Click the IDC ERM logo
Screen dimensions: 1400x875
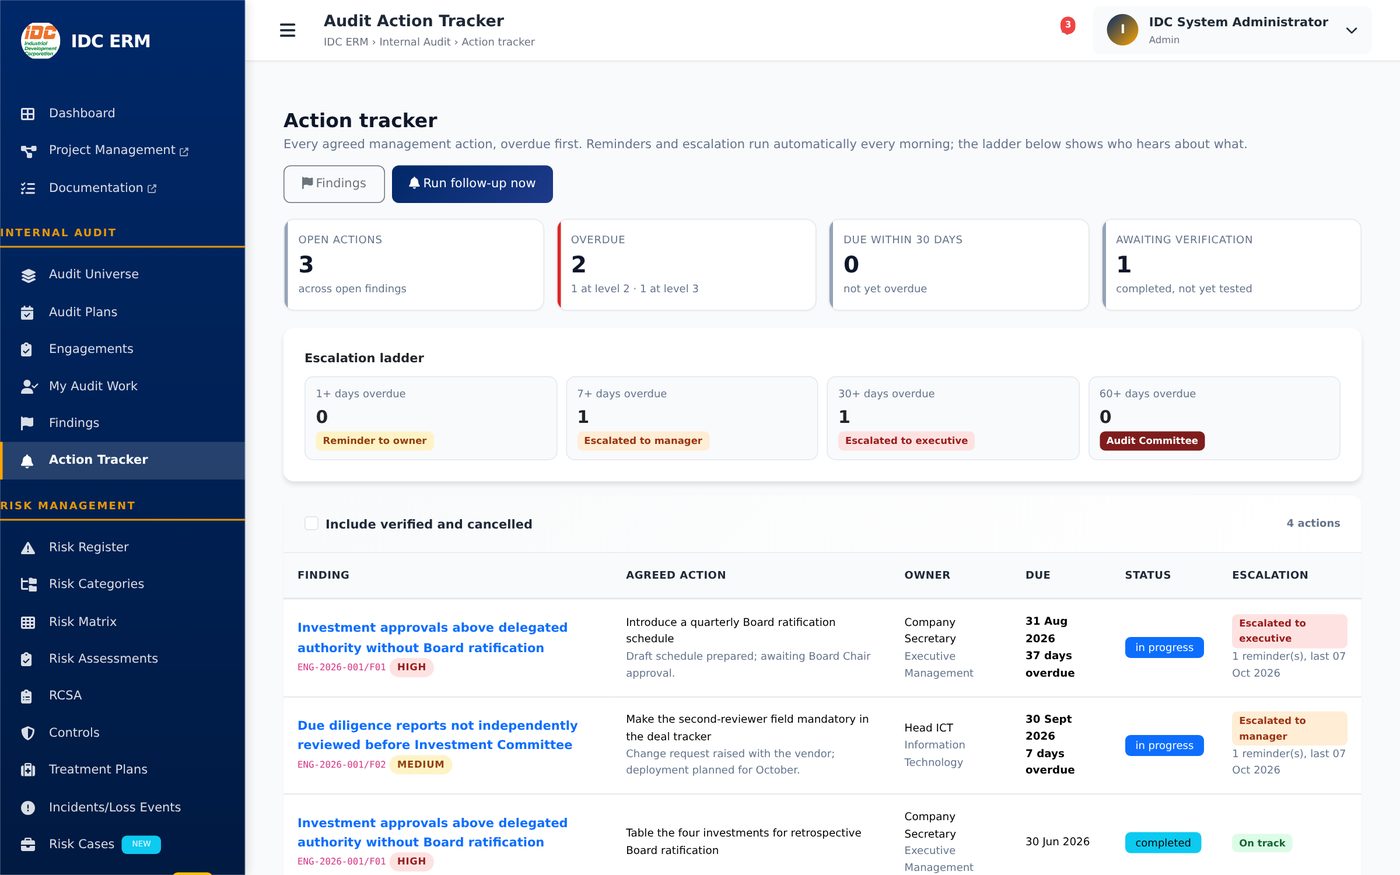40,40
